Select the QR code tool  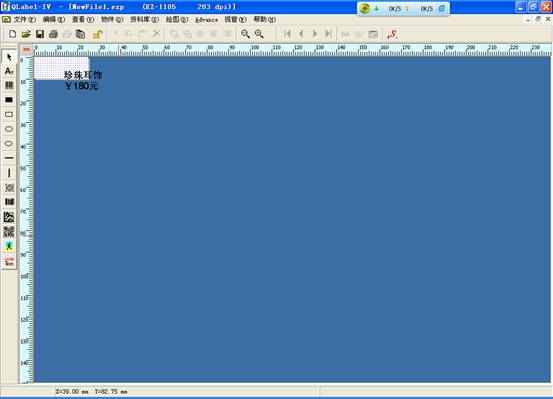(9, 231)
